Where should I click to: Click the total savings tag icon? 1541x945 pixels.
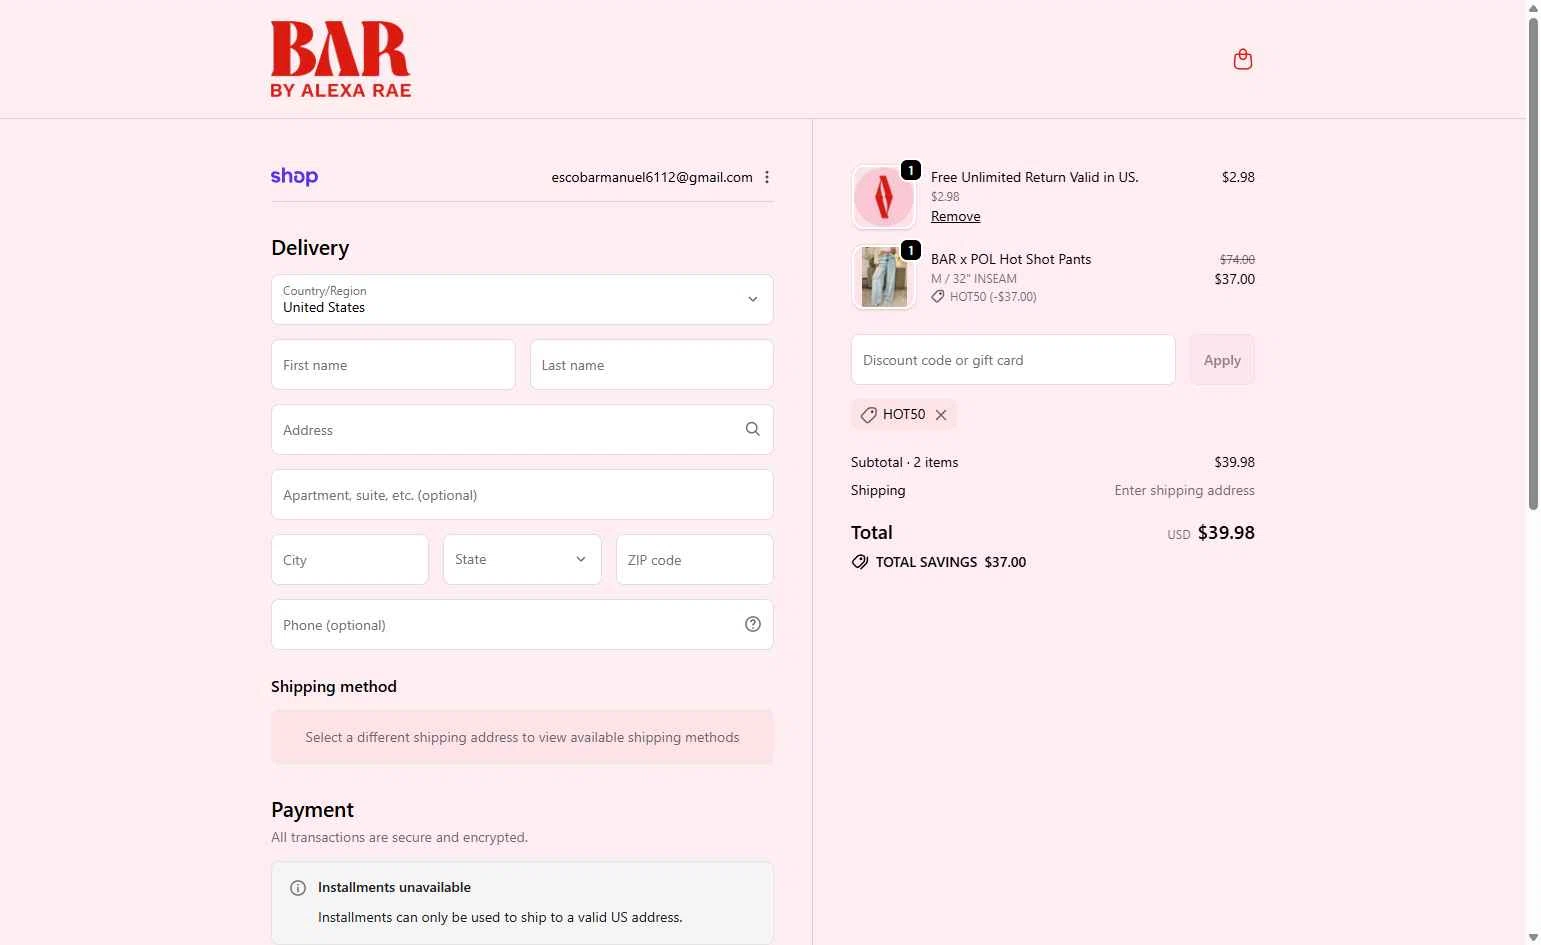click(860, 562)
